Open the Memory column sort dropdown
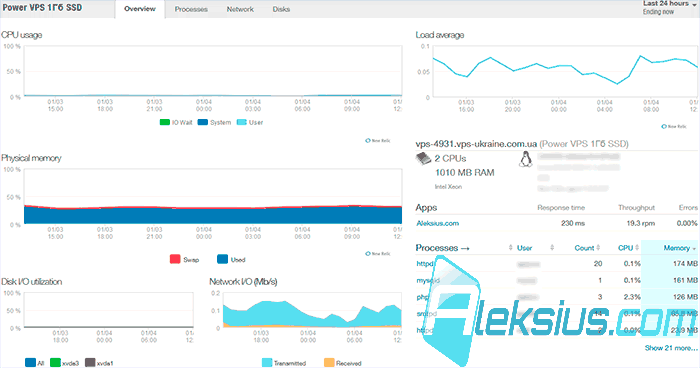This screenshot has height=368, width=700. (679, 248)
